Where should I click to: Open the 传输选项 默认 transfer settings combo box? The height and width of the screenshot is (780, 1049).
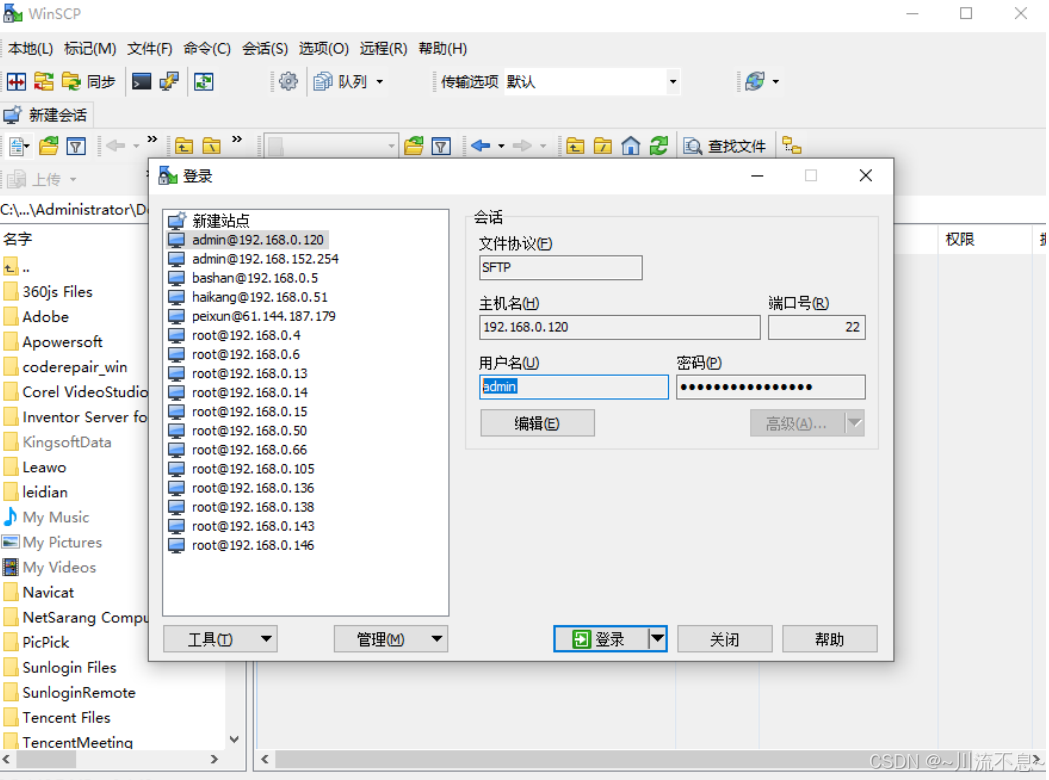click(x=591, y=82)
